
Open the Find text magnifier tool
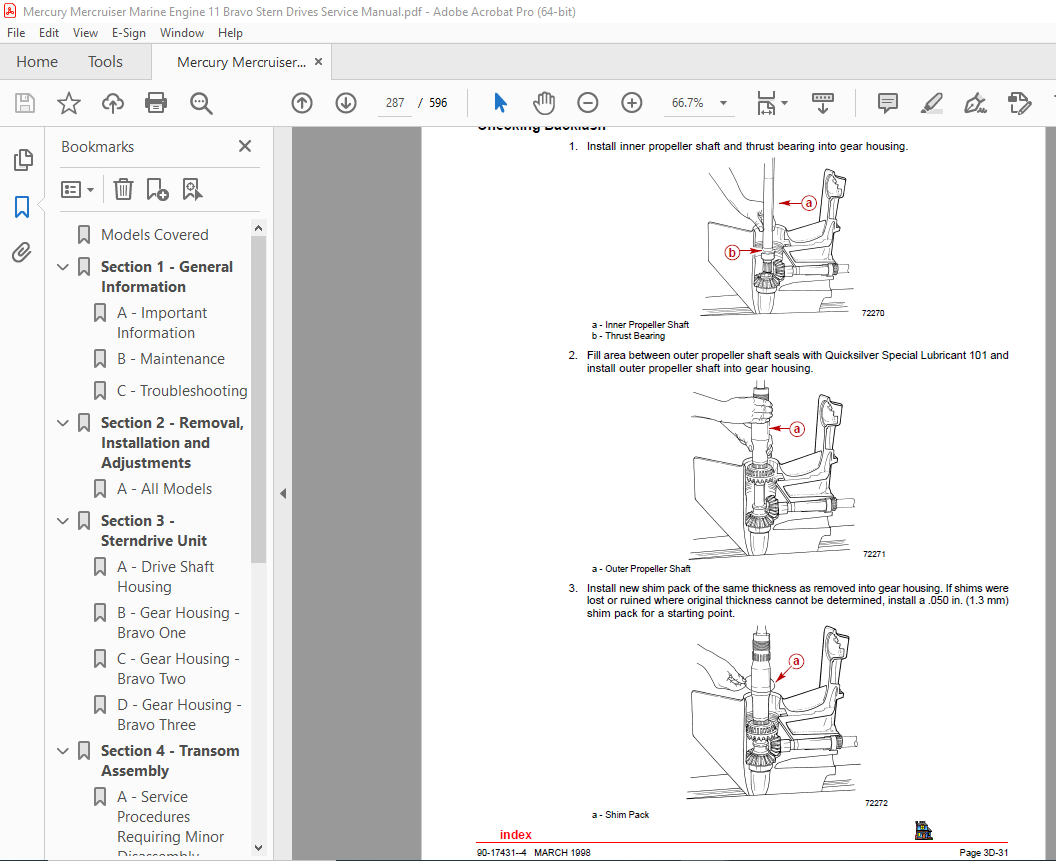point(201,103)
